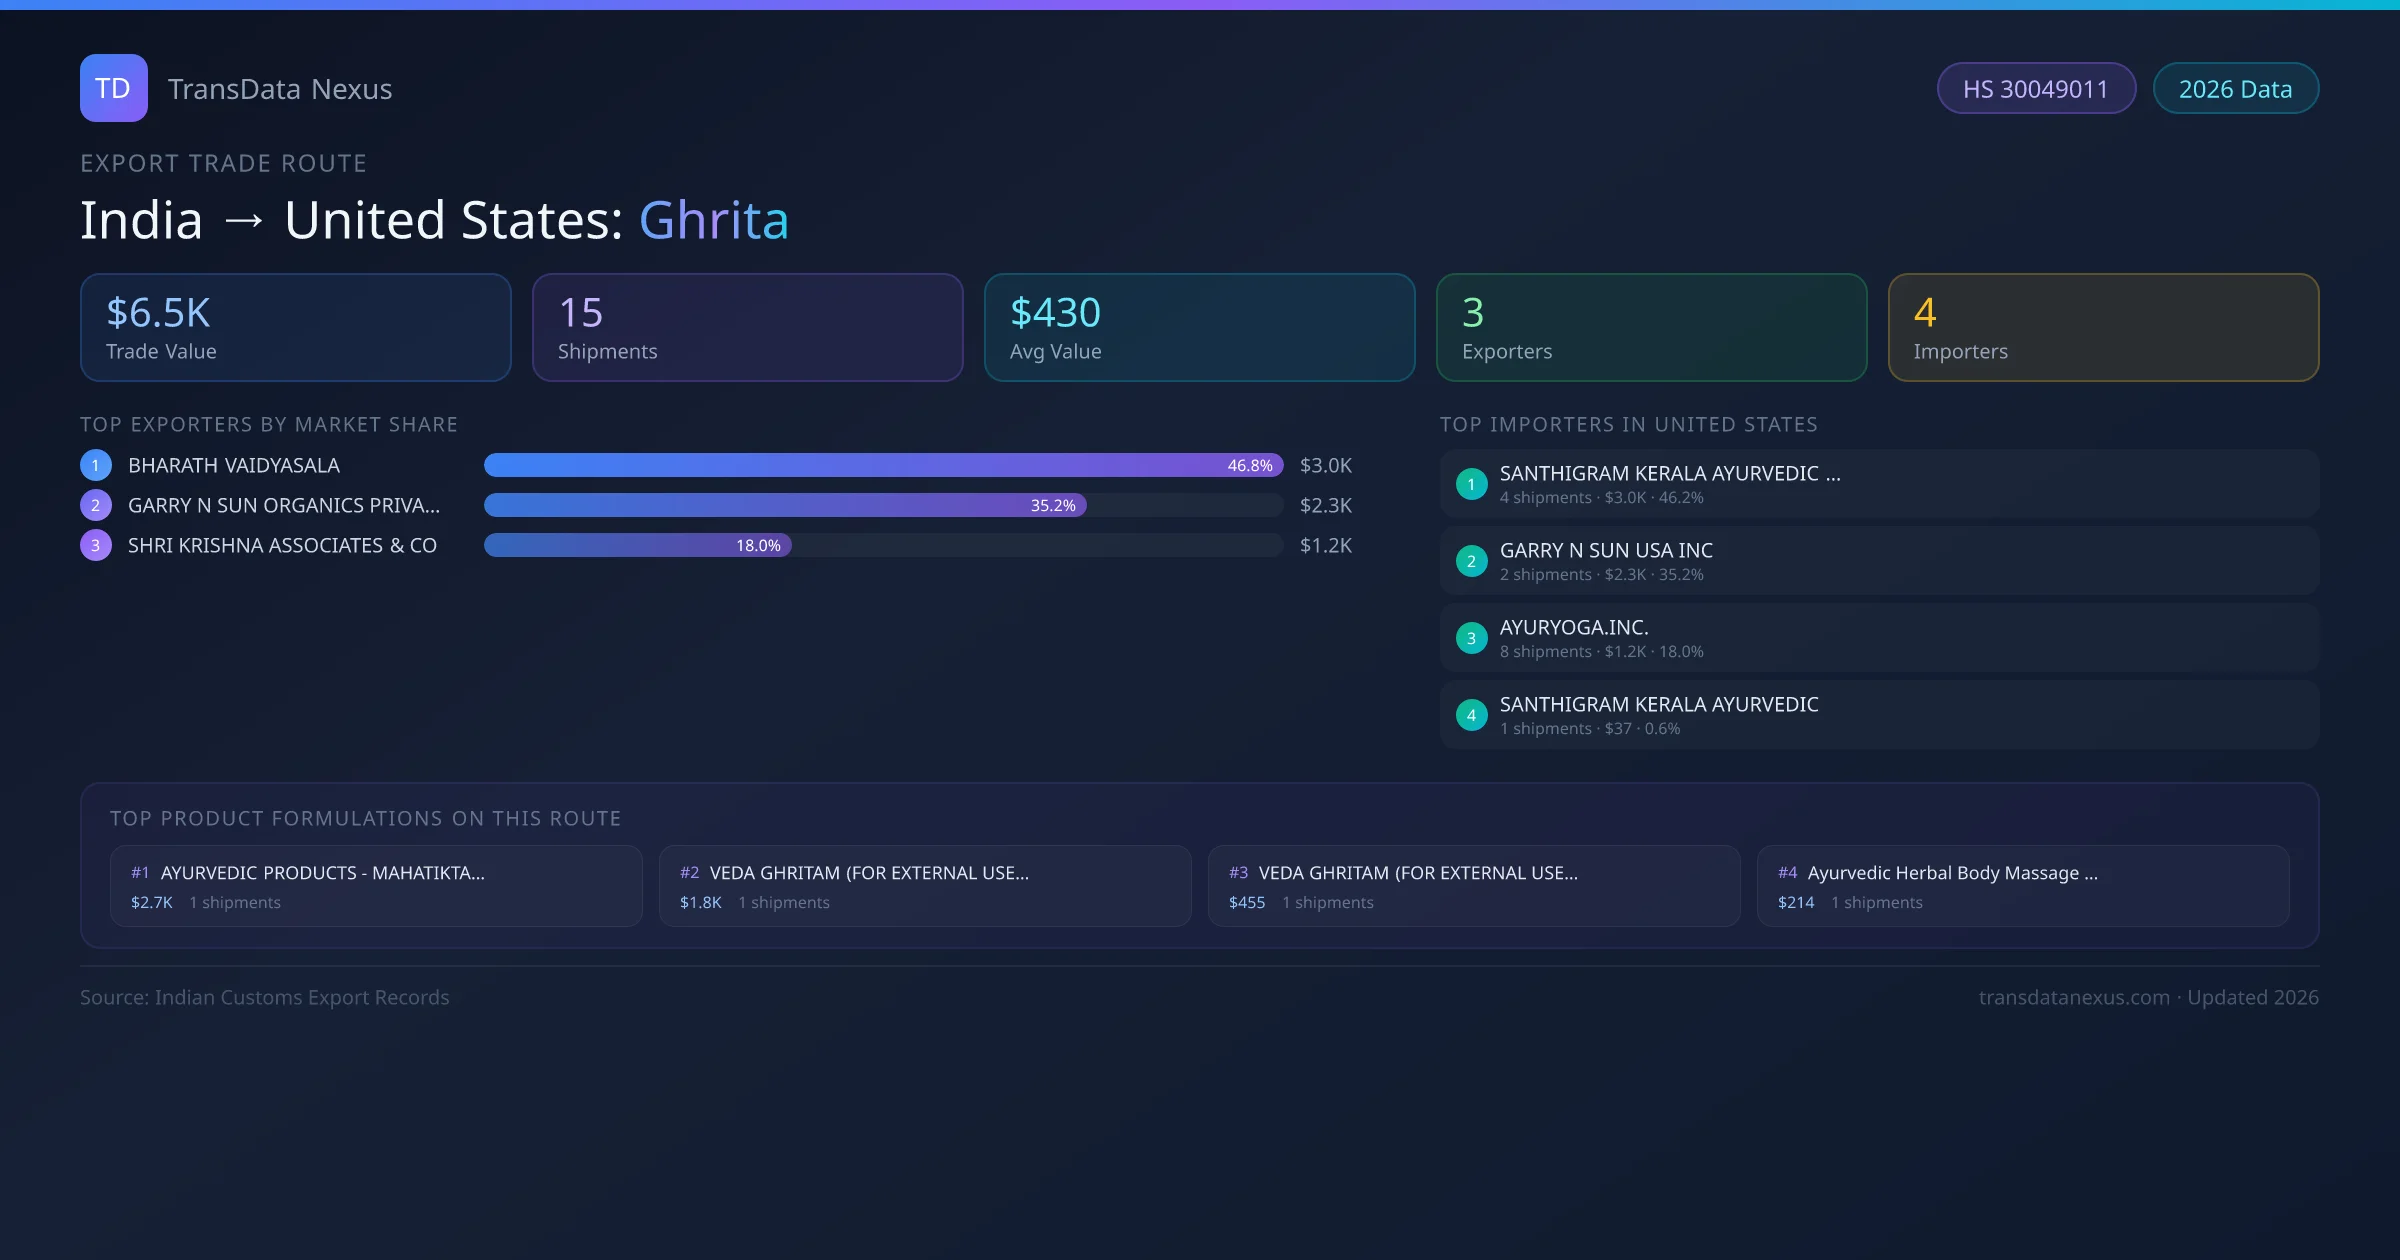Click green rank 3 badge for AYURYOGA.INC.
The width and height of the screenshot is (2400, 1260).
click(x=1471, y=638)
